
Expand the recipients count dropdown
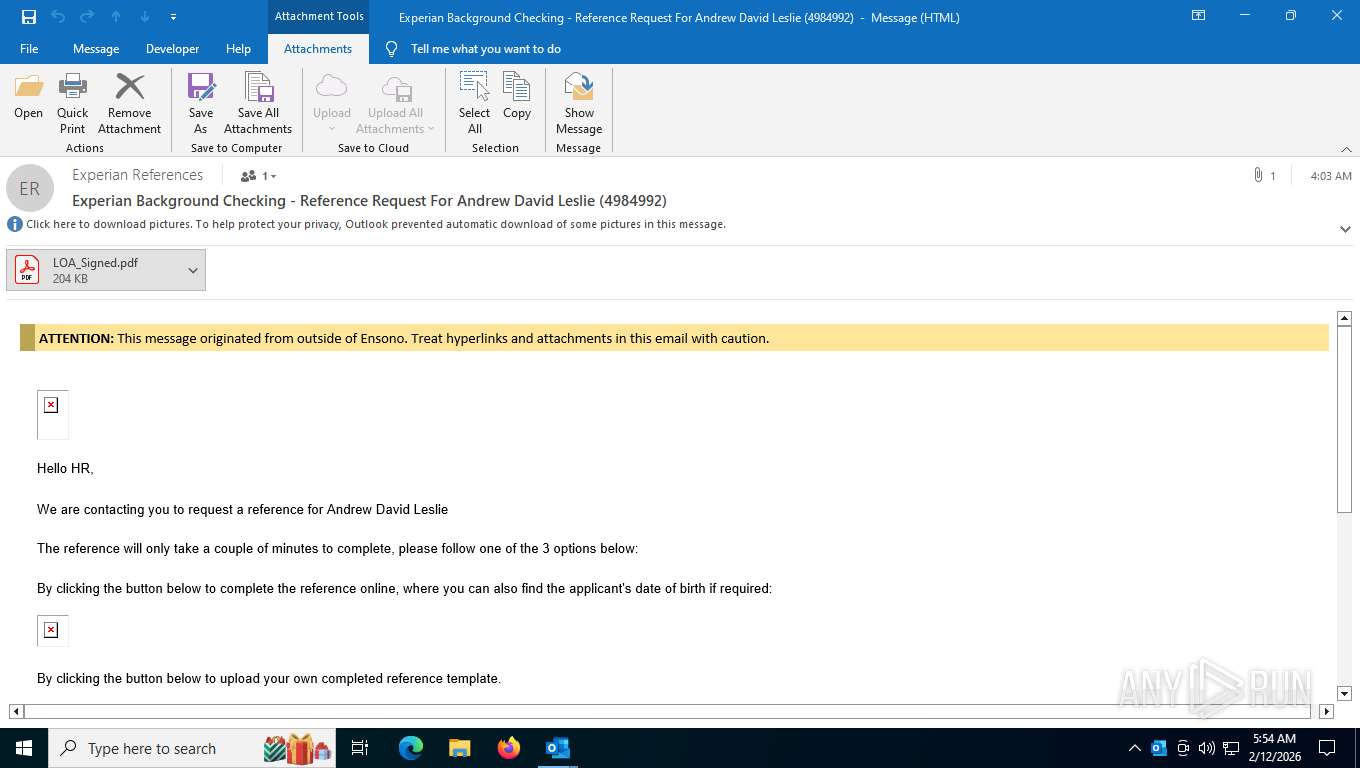[258, 176]
